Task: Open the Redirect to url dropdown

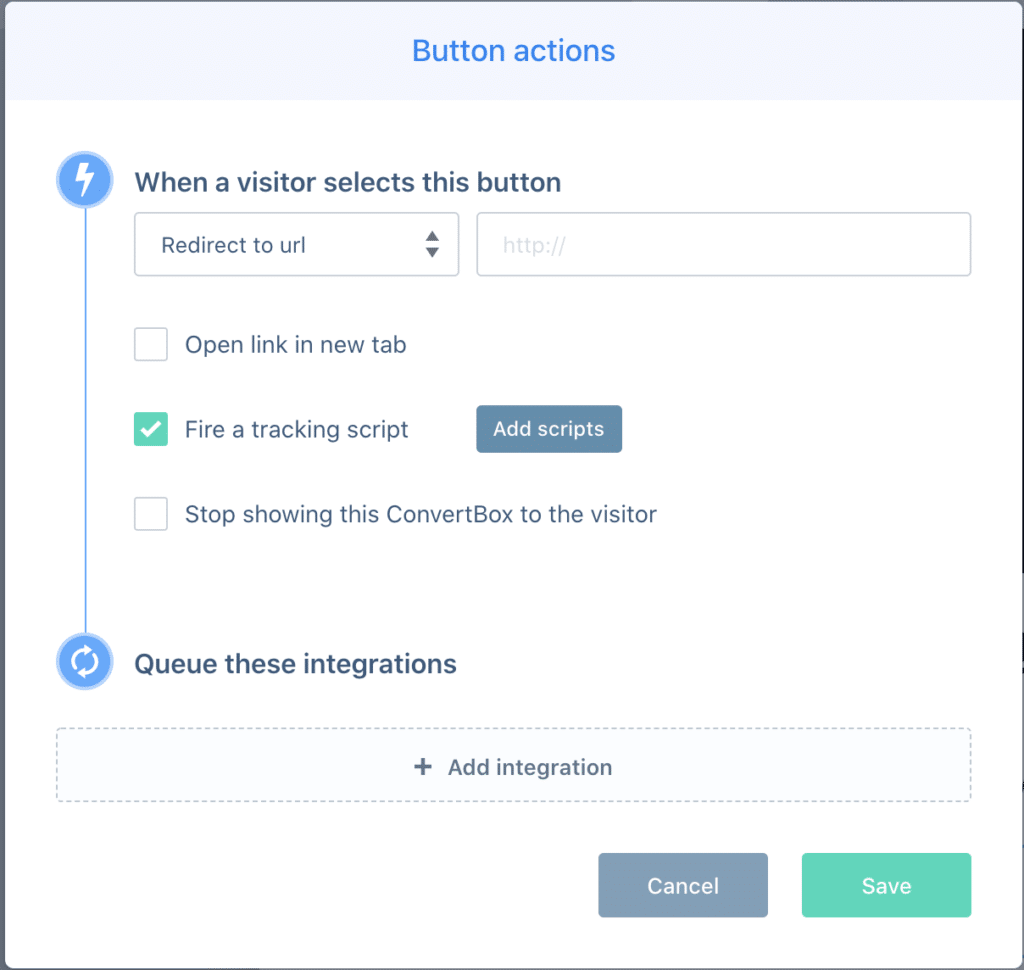Action: (296, 244)
